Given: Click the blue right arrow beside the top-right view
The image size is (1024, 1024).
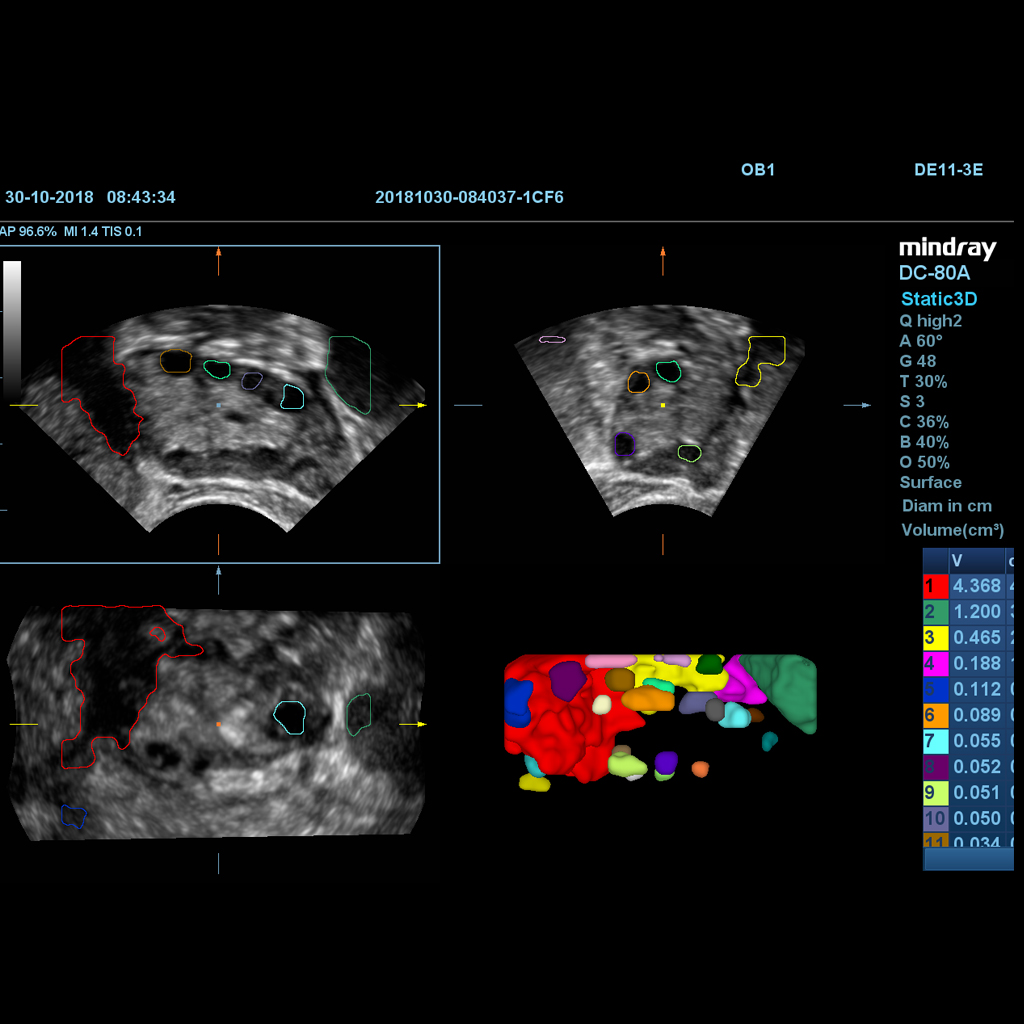Looking at the screenshot, I should [857, 405].
